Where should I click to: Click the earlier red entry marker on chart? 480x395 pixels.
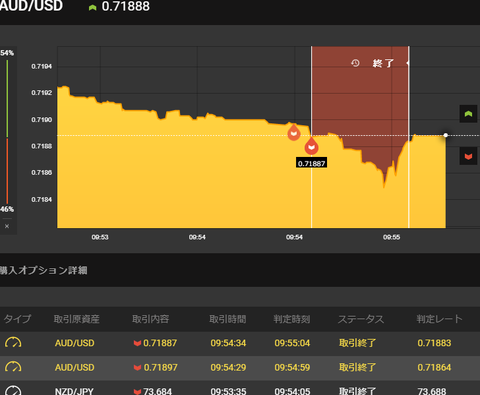point(294,132)
